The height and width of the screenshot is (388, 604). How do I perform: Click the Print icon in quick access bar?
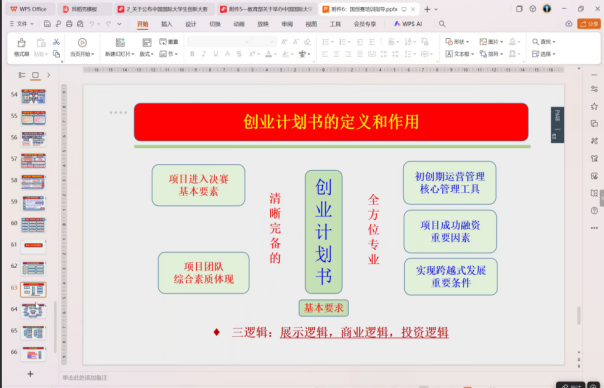tap(69, 24)
